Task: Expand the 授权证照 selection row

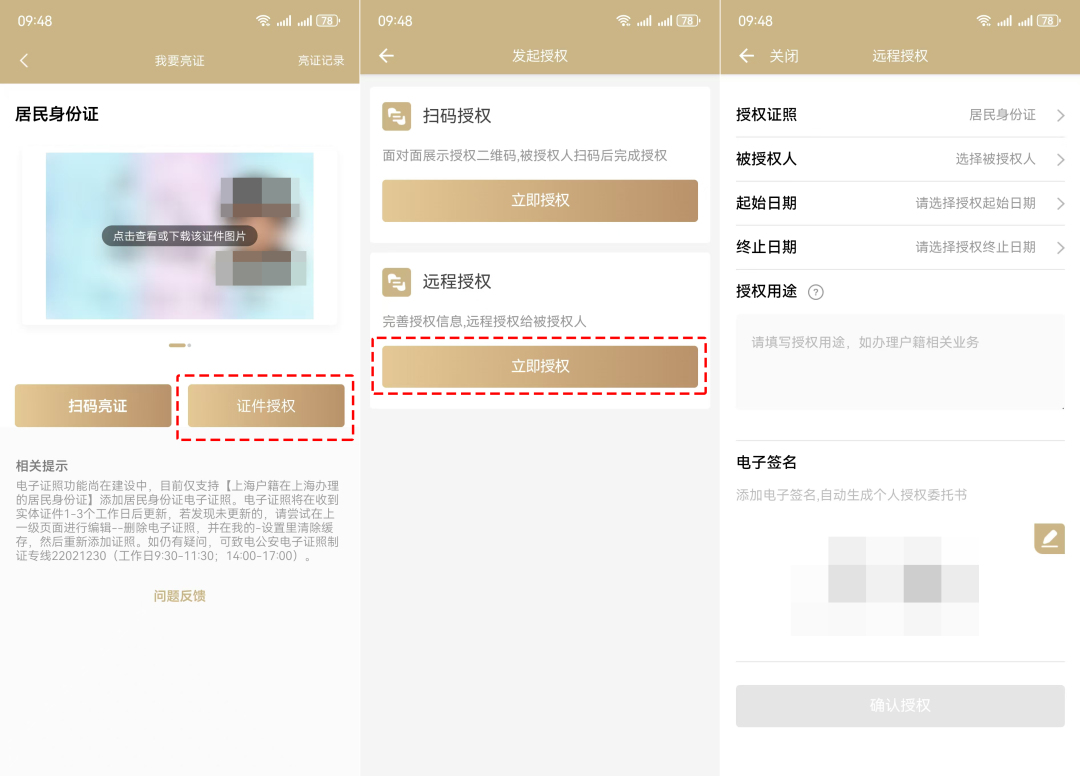Action: click(900, 115)
